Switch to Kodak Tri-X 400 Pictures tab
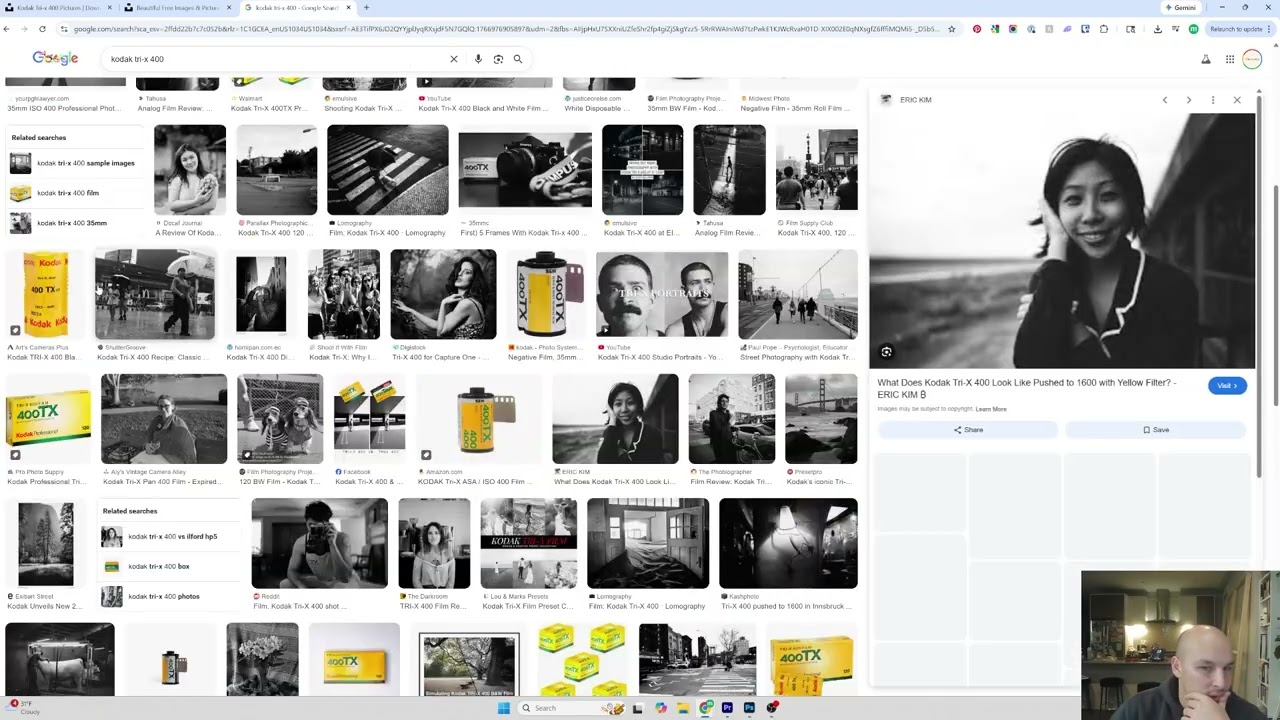Image resolution: width=1280 pixels, height=720 pixels. pos(58,8)
